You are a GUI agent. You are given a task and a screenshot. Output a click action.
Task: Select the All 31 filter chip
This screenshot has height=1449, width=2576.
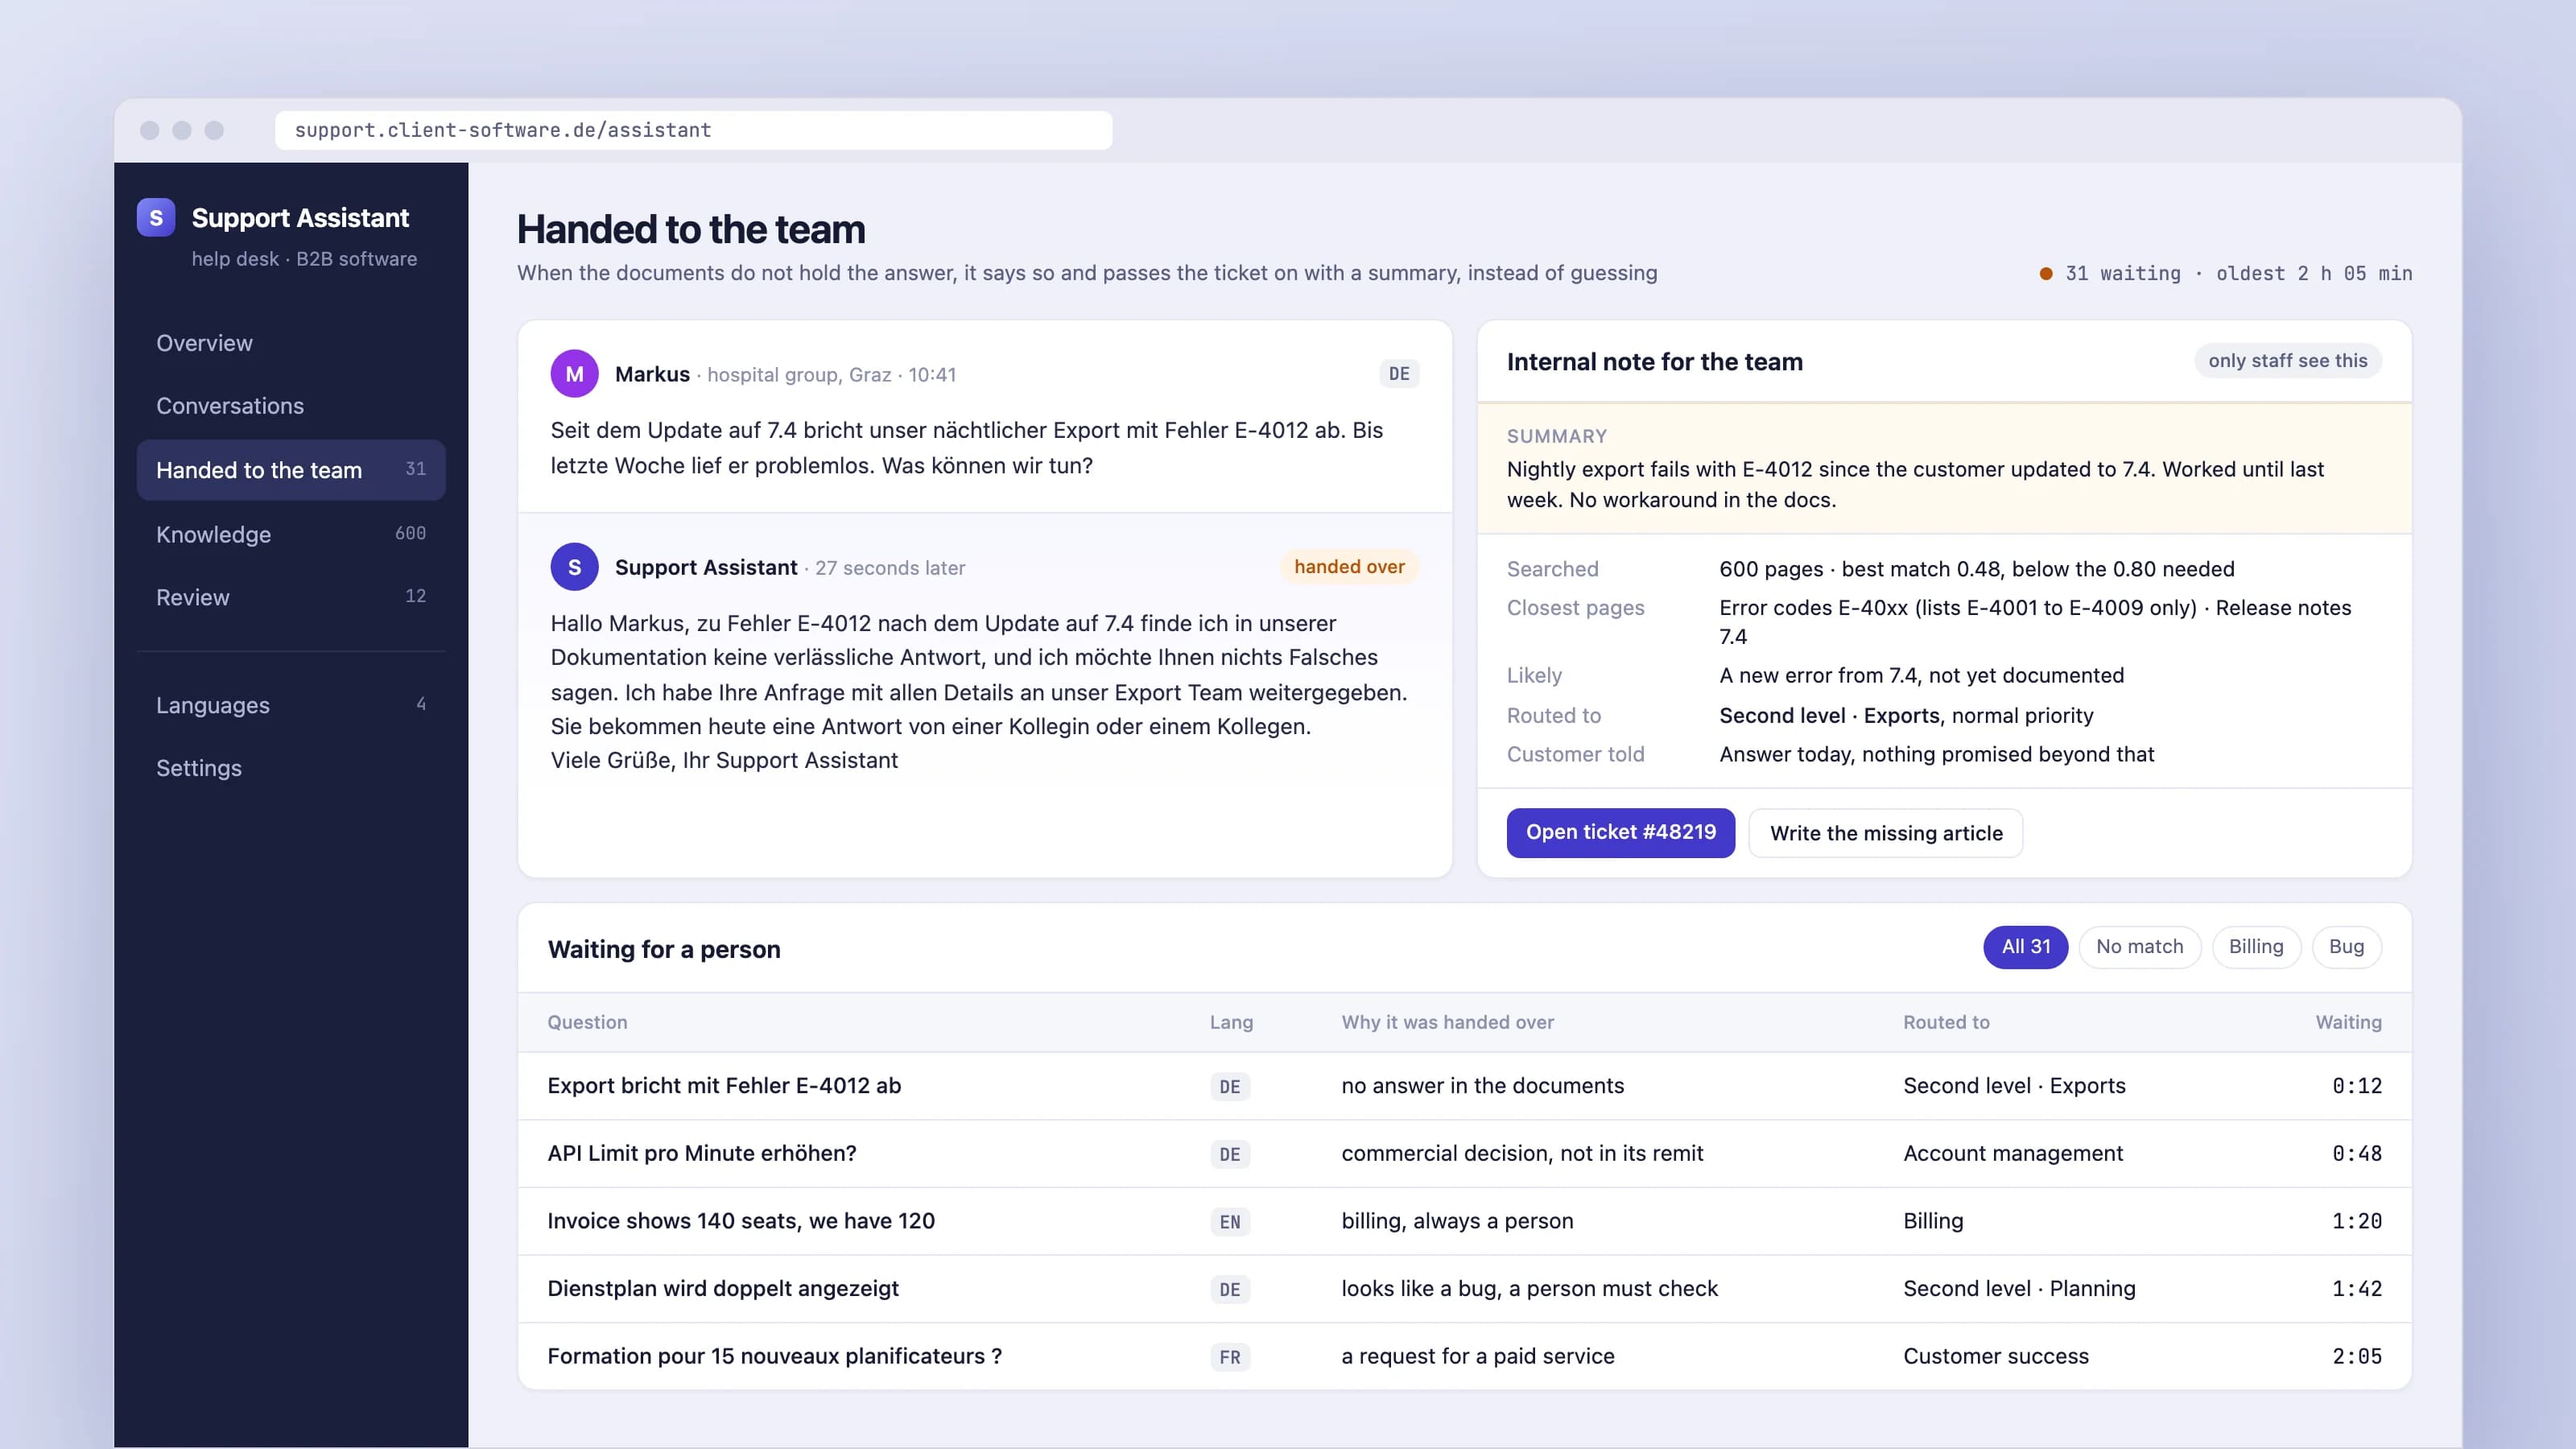(2025, 947)
